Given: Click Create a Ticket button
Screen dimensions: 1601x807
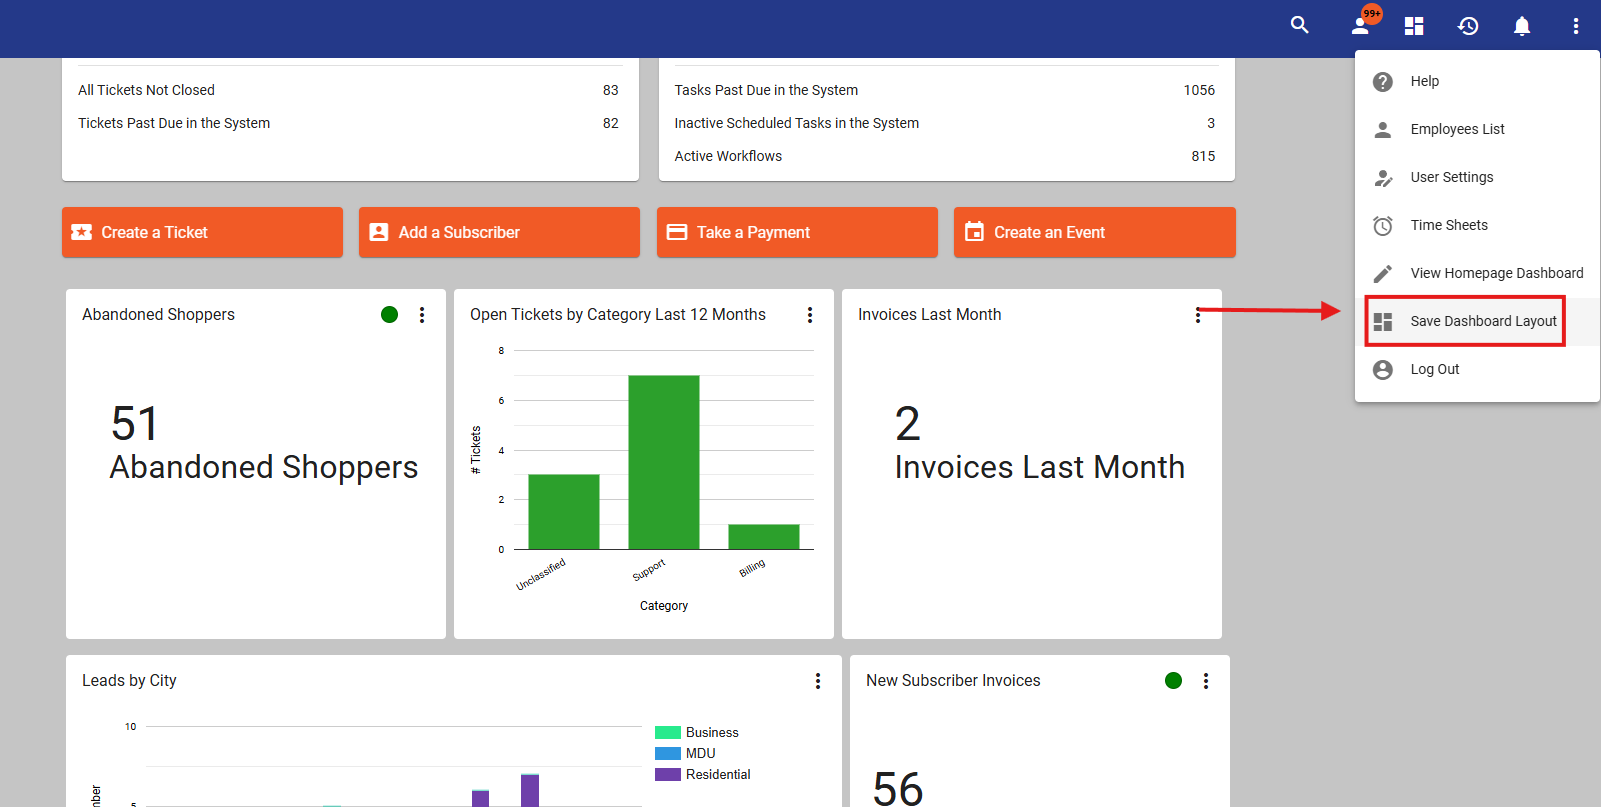Looking at the screenshot, I should point(202,232).
